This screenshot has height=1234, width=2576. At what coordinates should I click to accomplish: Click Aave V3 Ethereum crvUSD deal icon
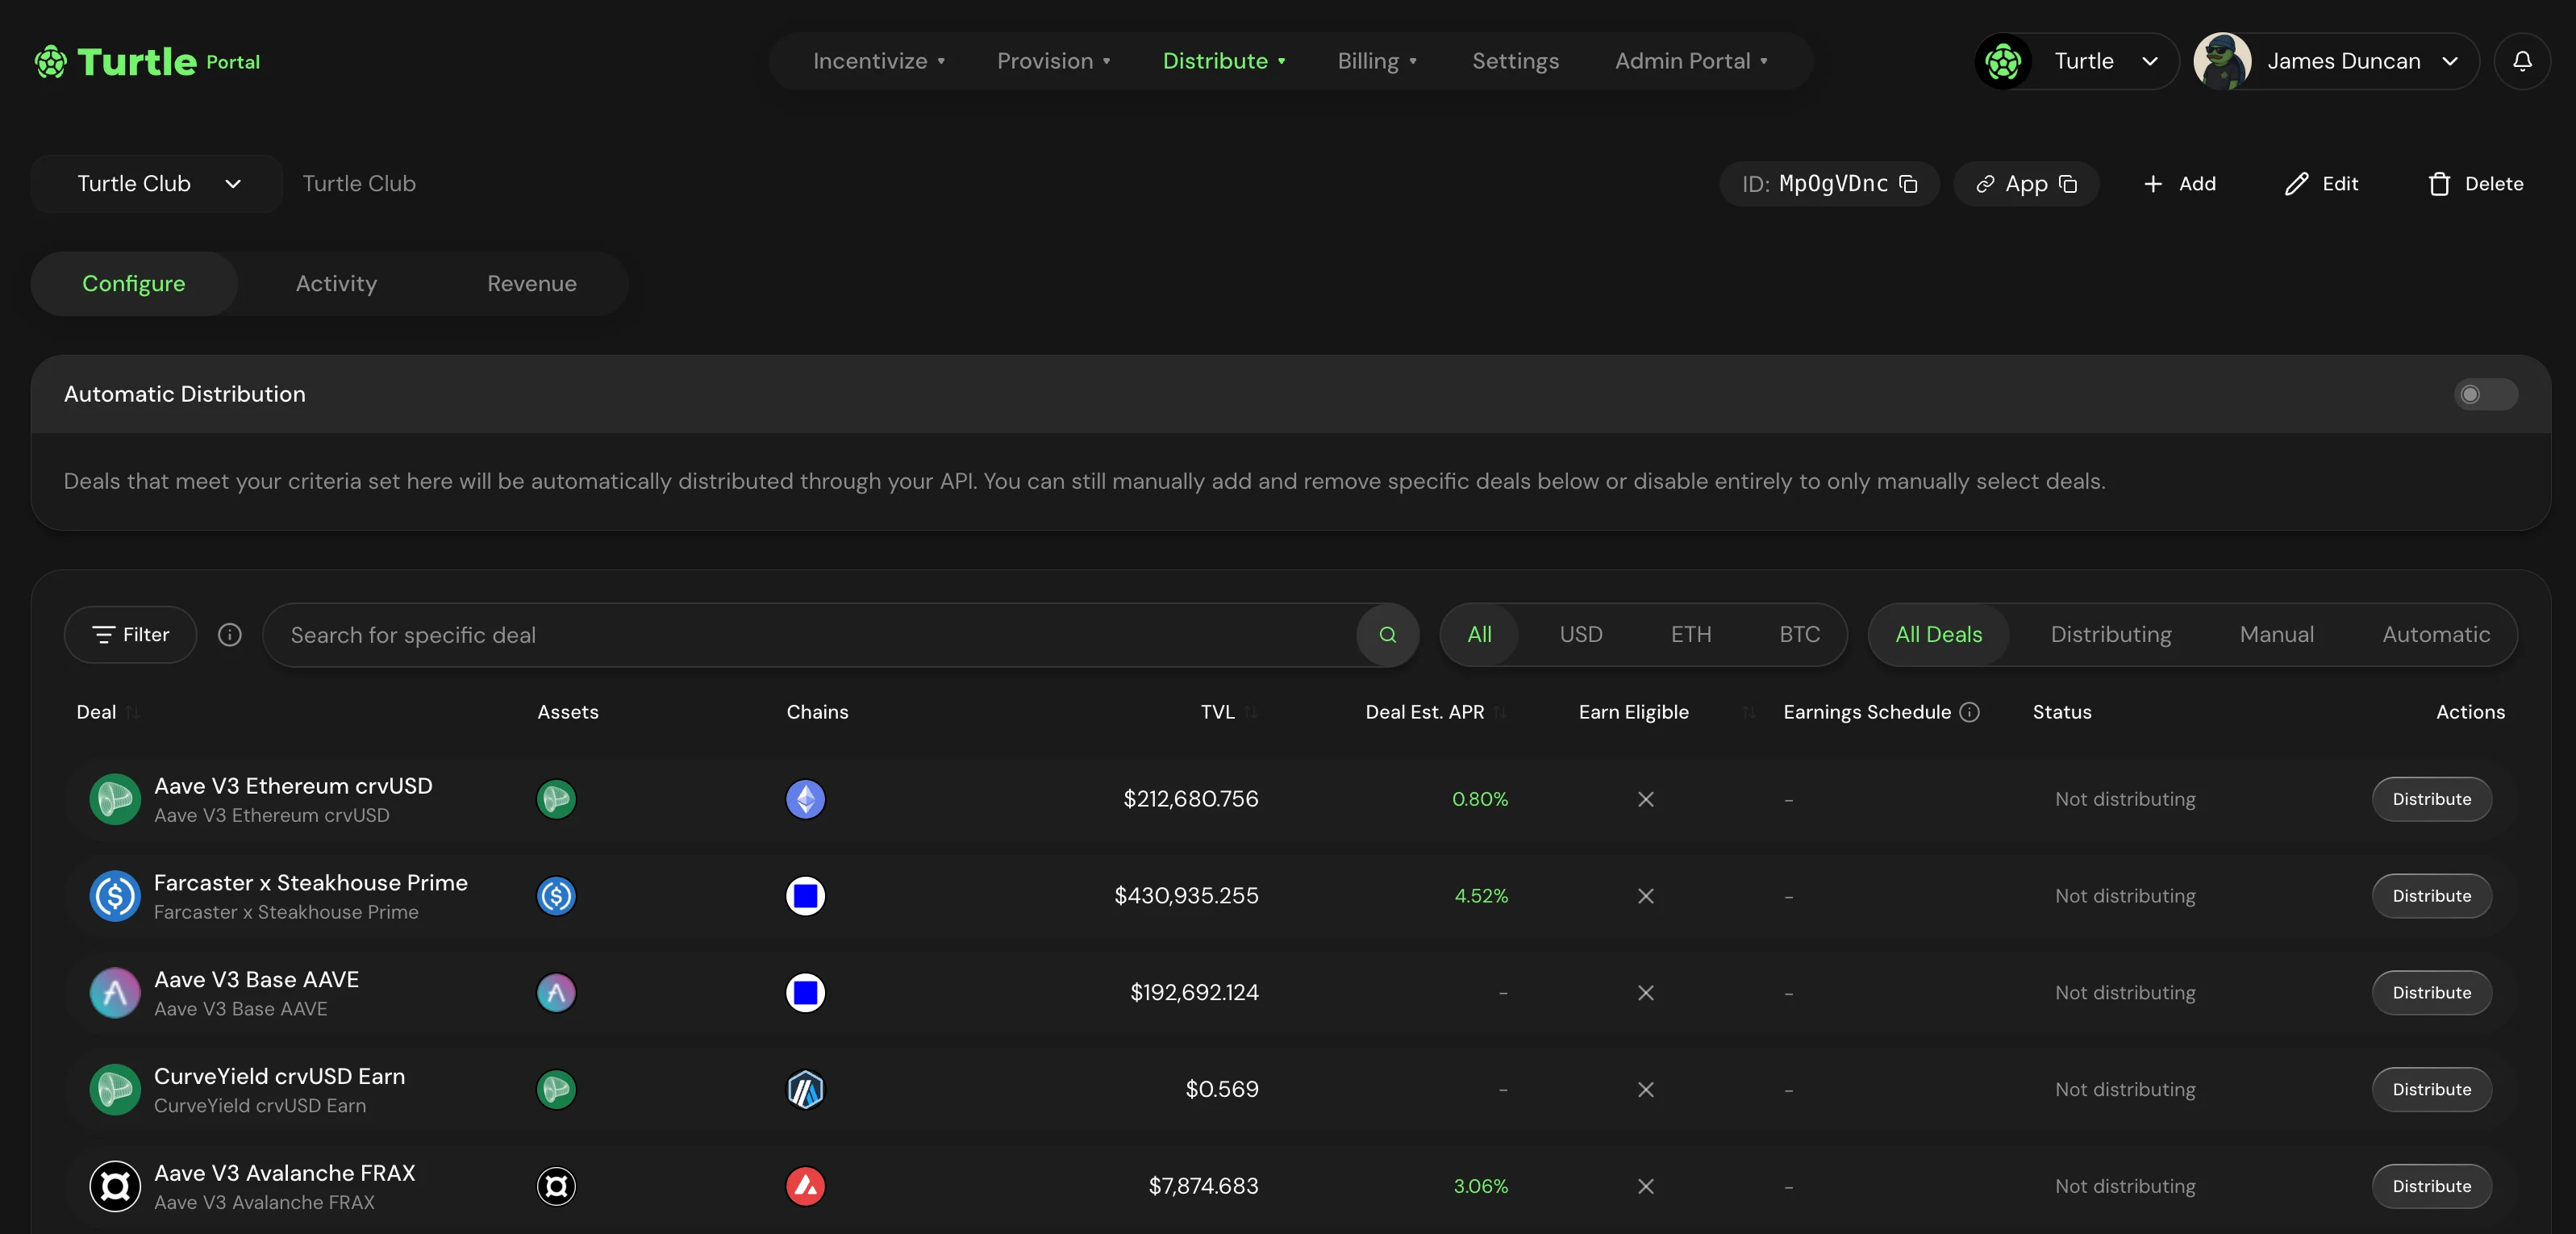pyautogui.click(x=115, y=799)
